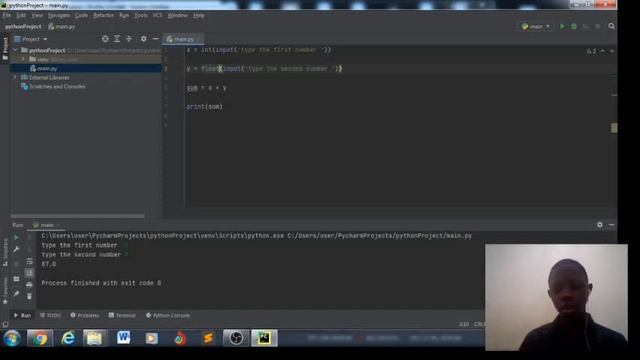Click main.py breadcrumb in navigation bar
This screenshot has height=360, width=640.
62,27
